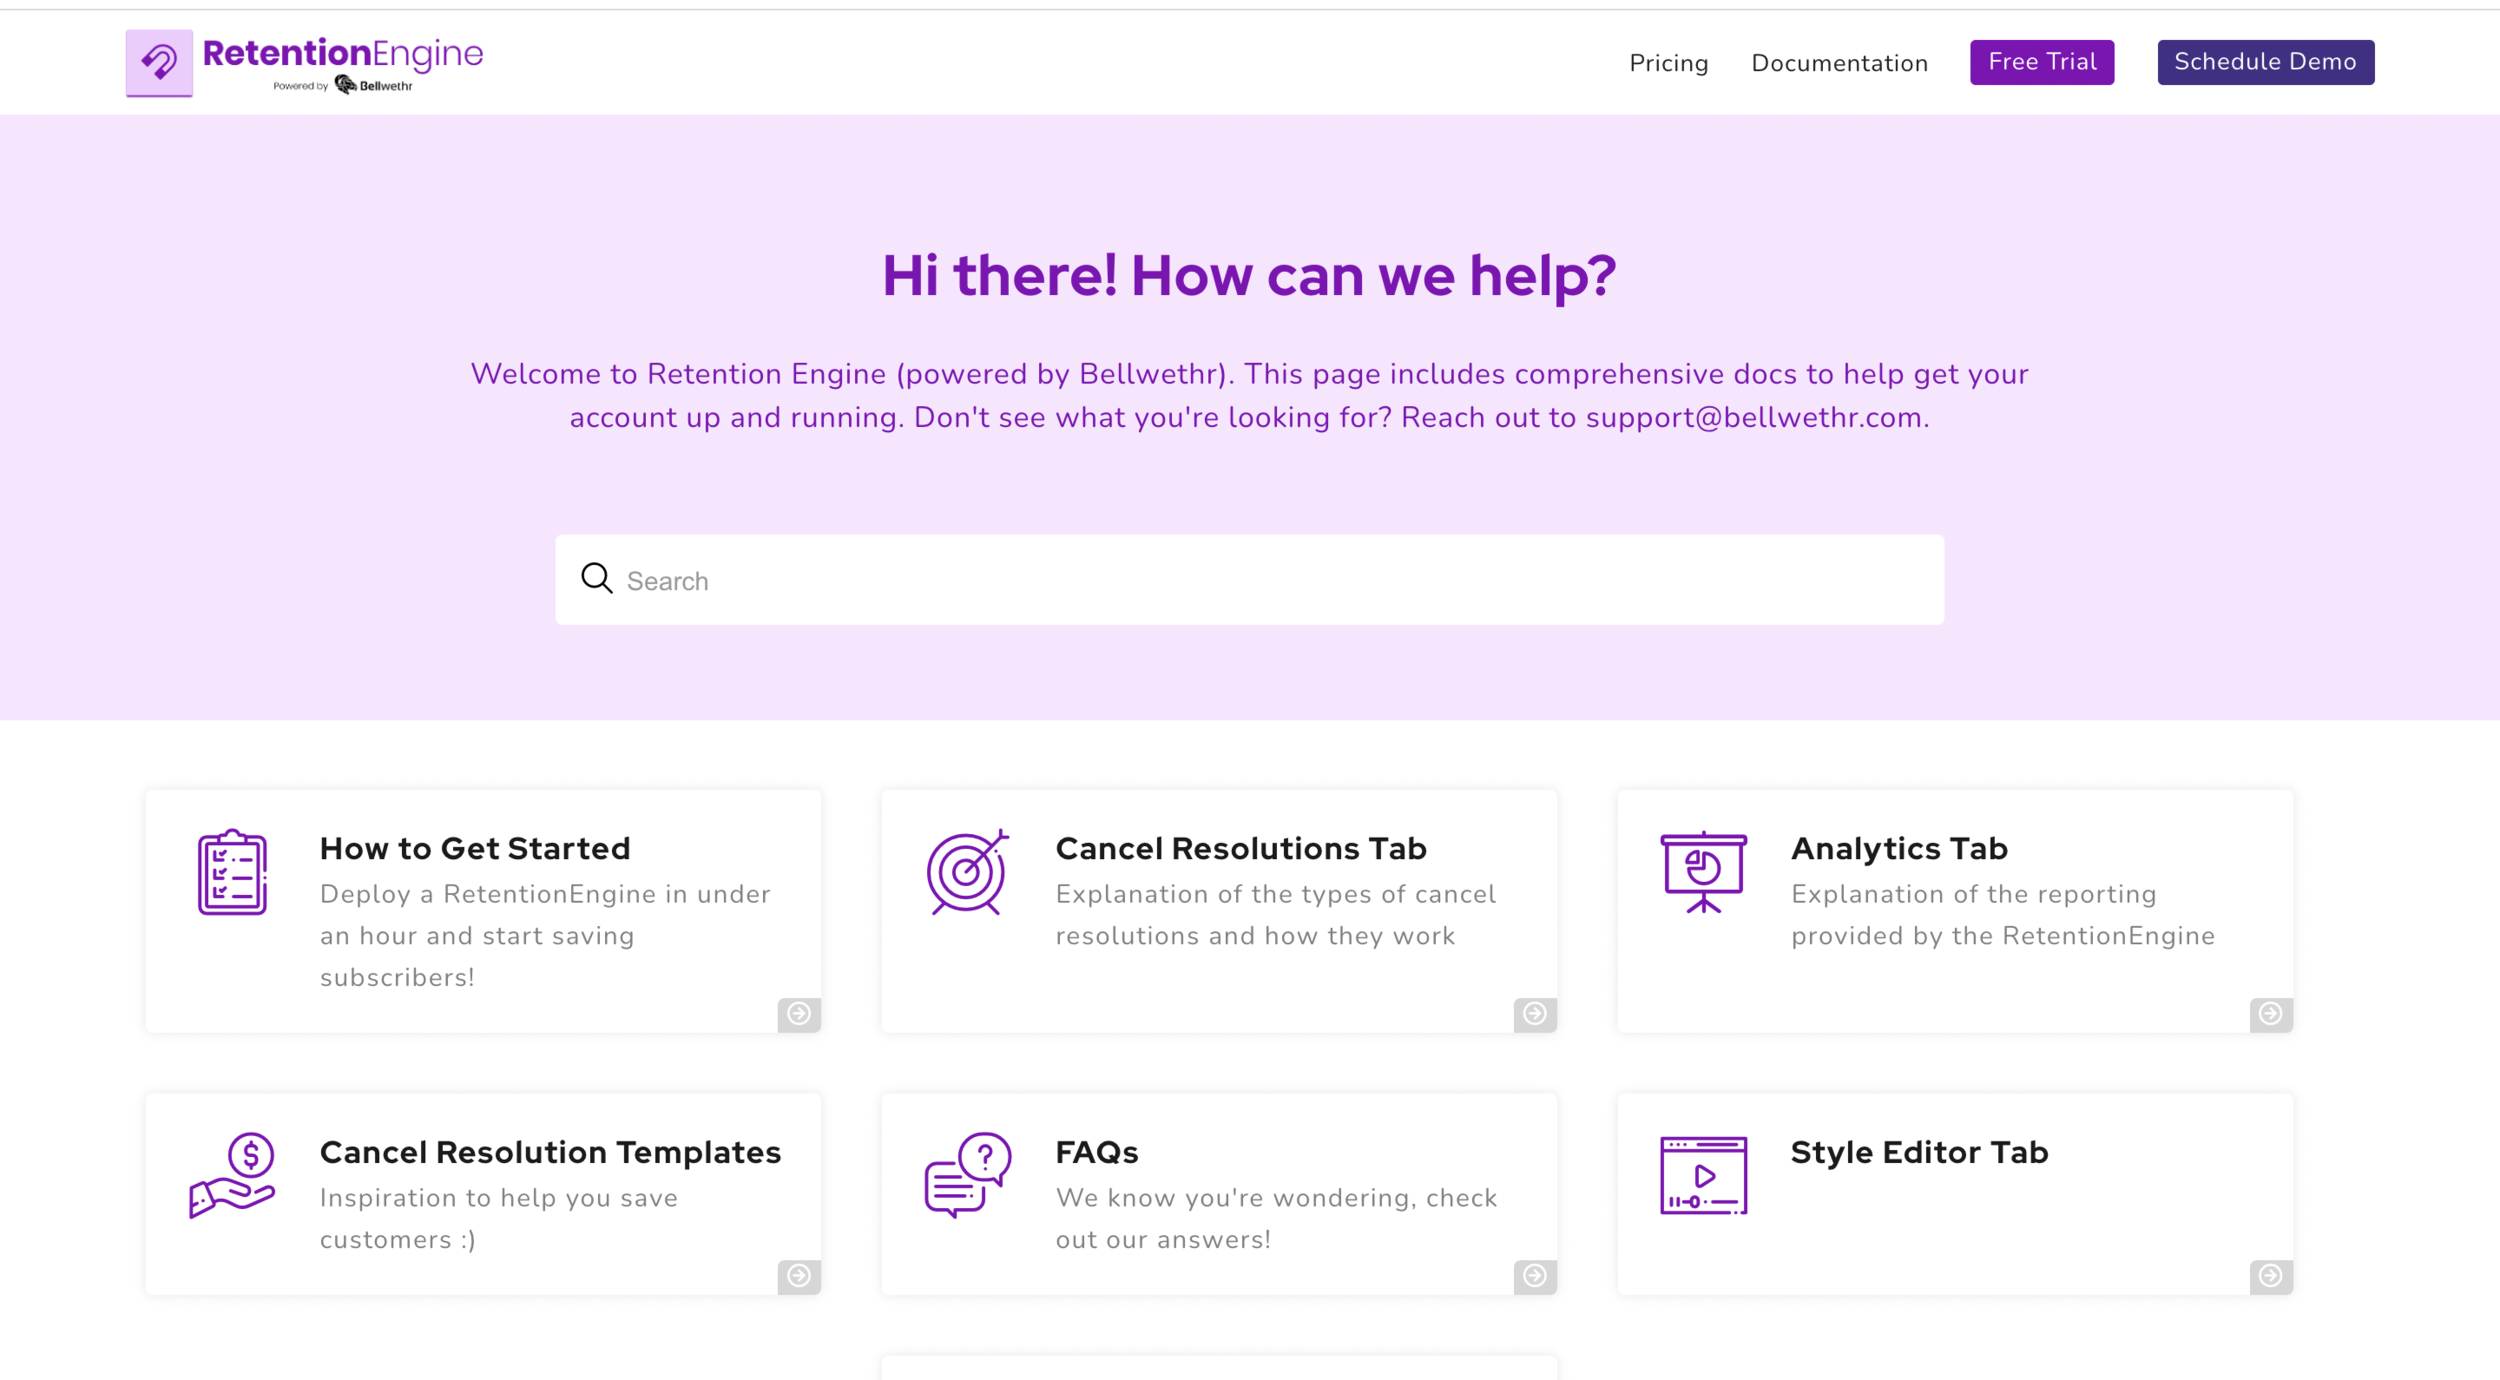This screenshot has height=1380, width=2500.
Task: Click 'We know you're wondering' description text
Action: point(1277,1219)
